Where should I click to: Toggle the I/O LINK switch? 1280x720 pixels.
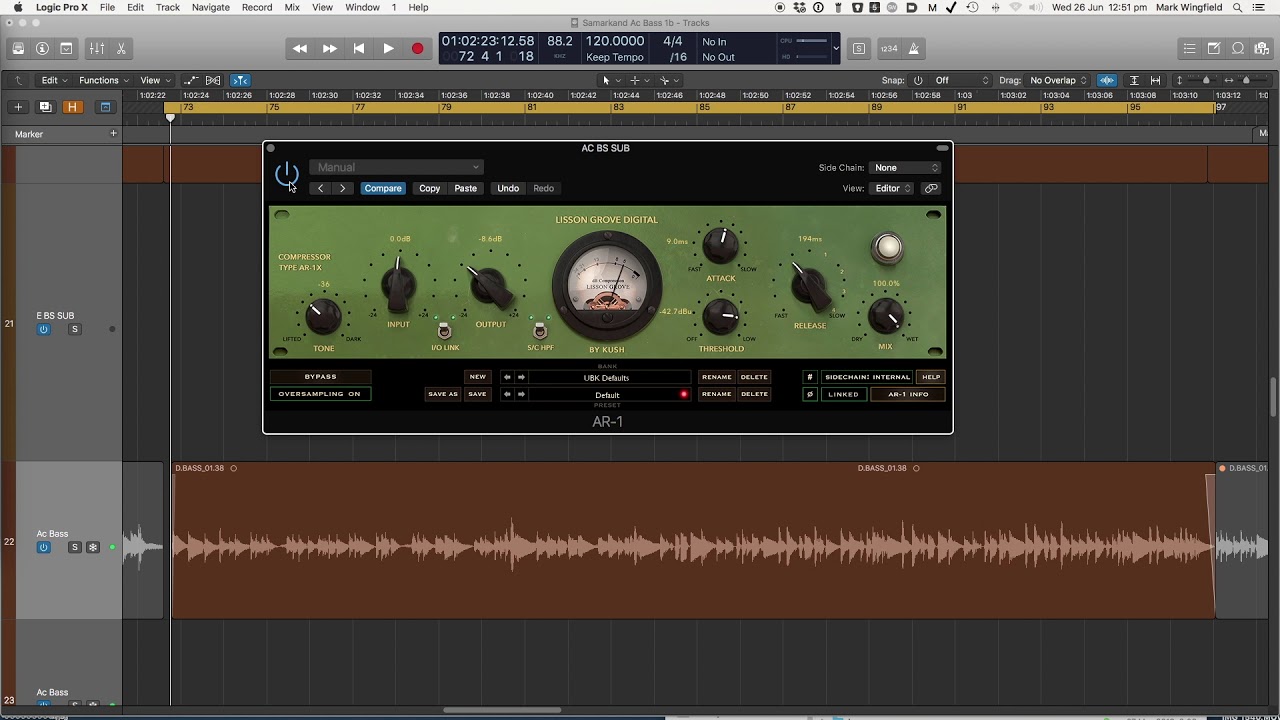(445, 331)
